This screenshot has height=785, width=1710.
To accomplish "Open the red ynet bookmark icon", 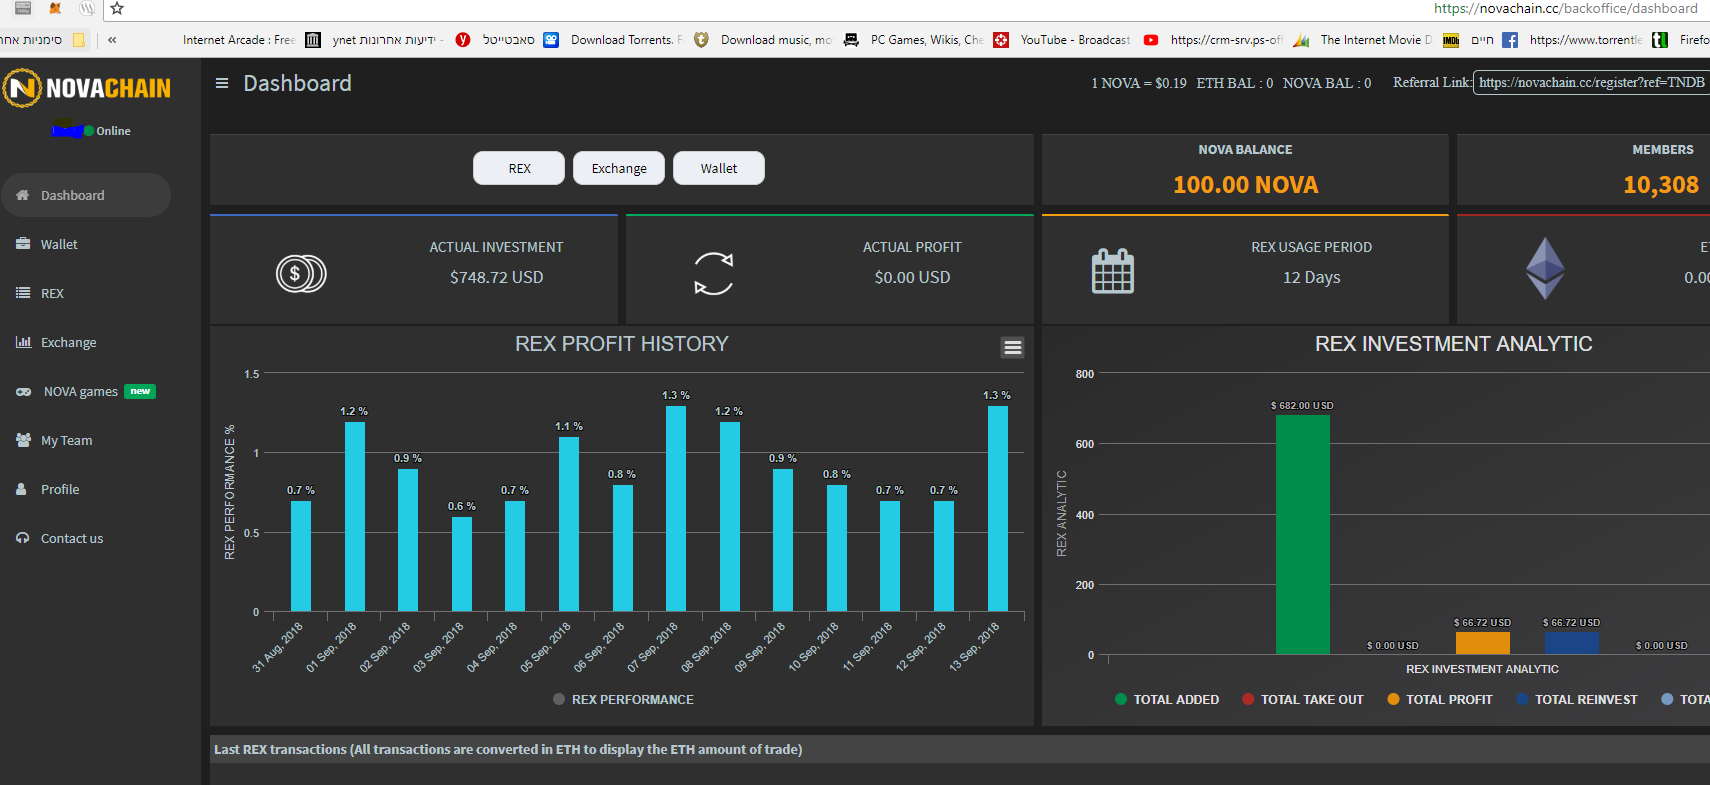I will [463, 40].
